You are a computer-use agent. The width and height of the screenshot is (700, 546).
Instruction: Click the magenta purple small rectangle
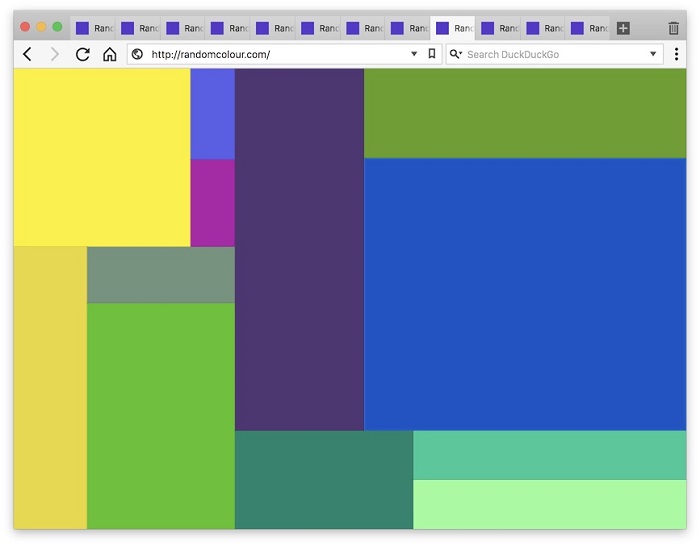pos(212,203)
